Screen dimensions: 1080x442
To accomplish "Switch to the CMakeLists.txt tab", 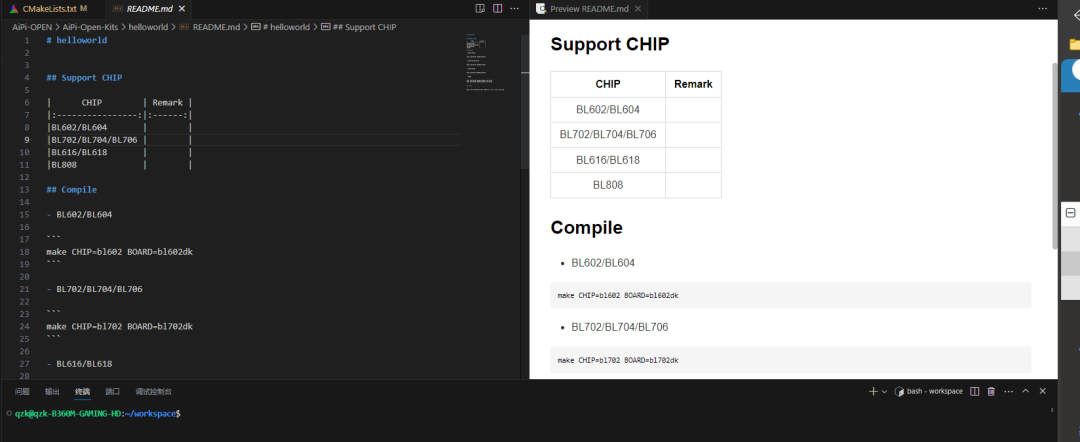I will tap(48, 9).
